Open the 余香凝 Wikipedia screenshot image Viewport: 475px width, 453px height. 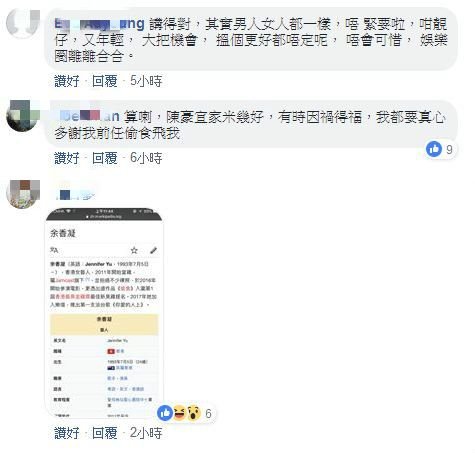tap(104, 312)
